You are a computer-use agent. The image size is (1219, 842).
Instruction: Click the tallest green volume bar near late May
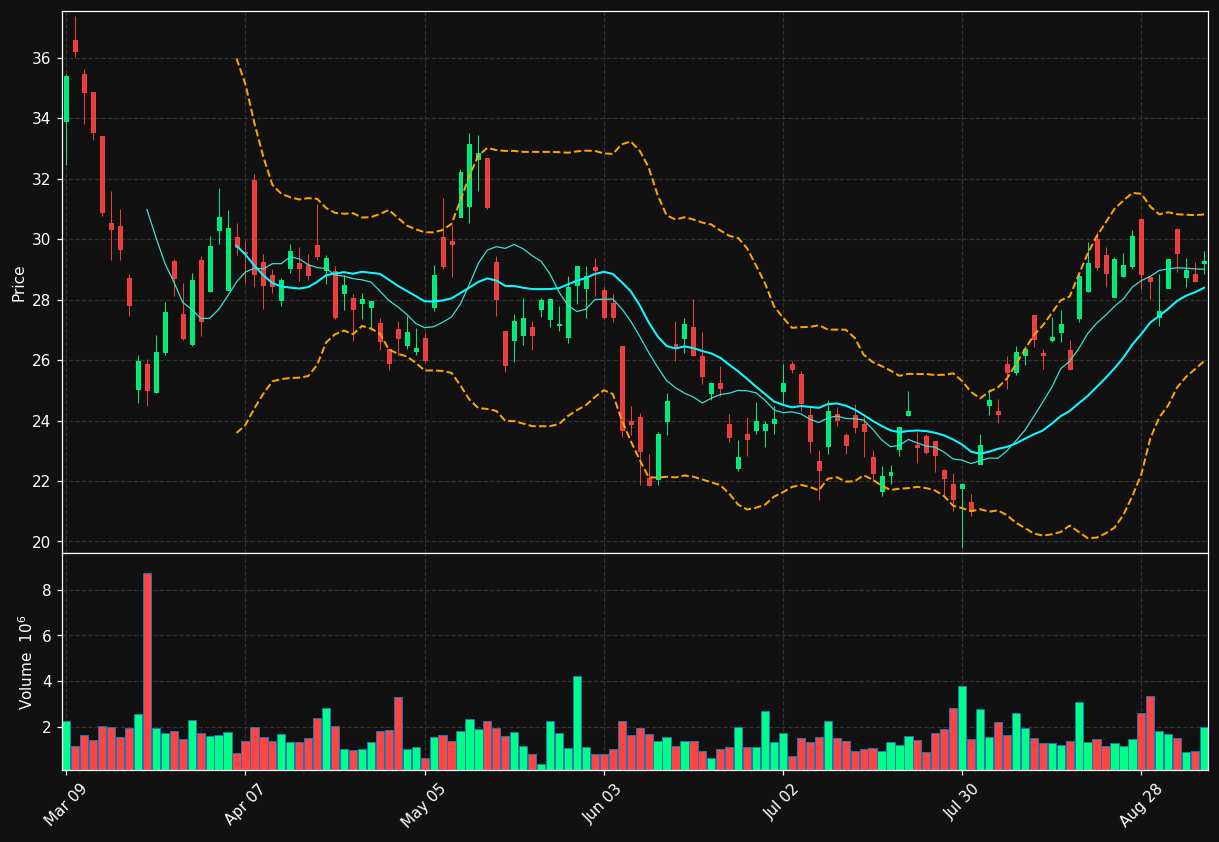point(577,723)
